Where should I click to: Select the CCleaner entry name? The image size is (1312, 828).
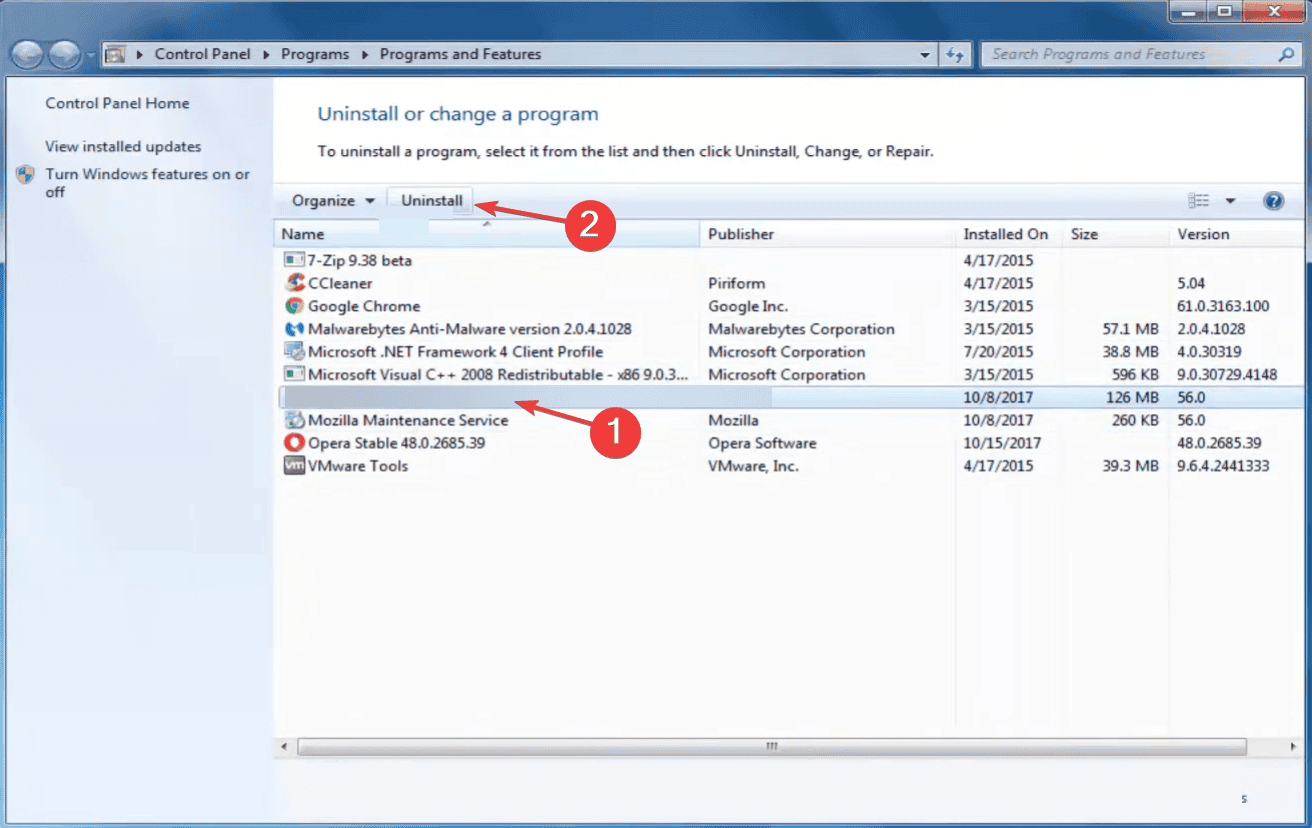coord(340,283)
